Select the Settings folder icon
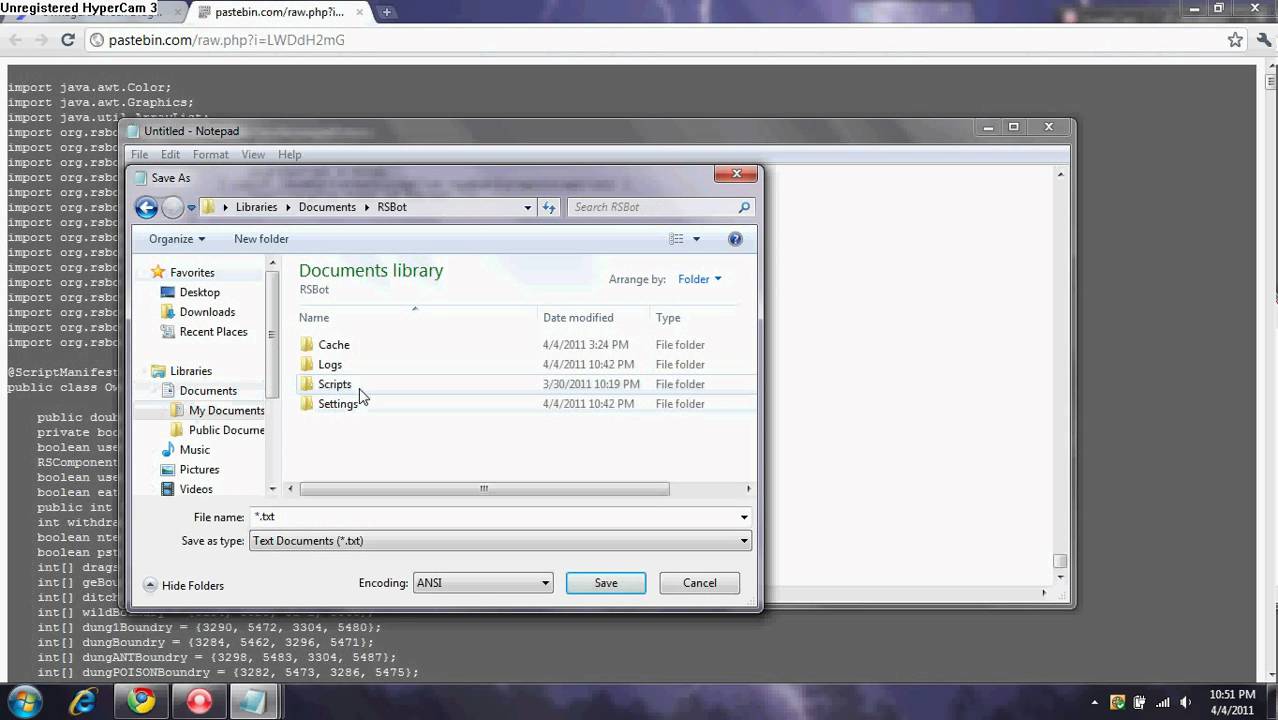 click(x=307, y=404)
